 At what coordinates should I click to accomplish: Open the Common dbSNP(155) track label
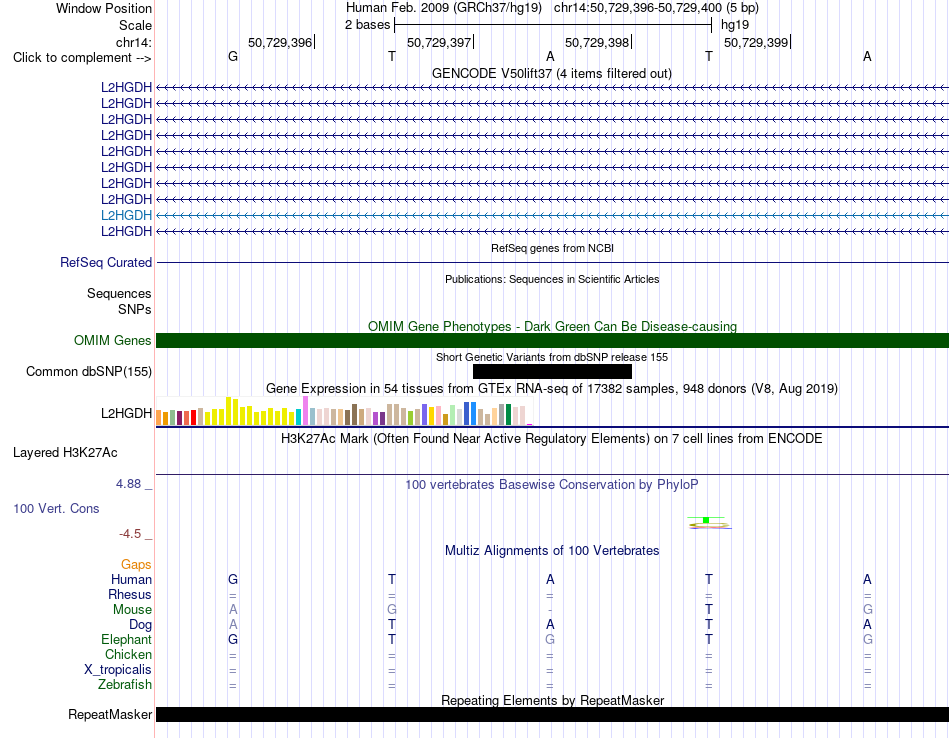pos(89,371)
